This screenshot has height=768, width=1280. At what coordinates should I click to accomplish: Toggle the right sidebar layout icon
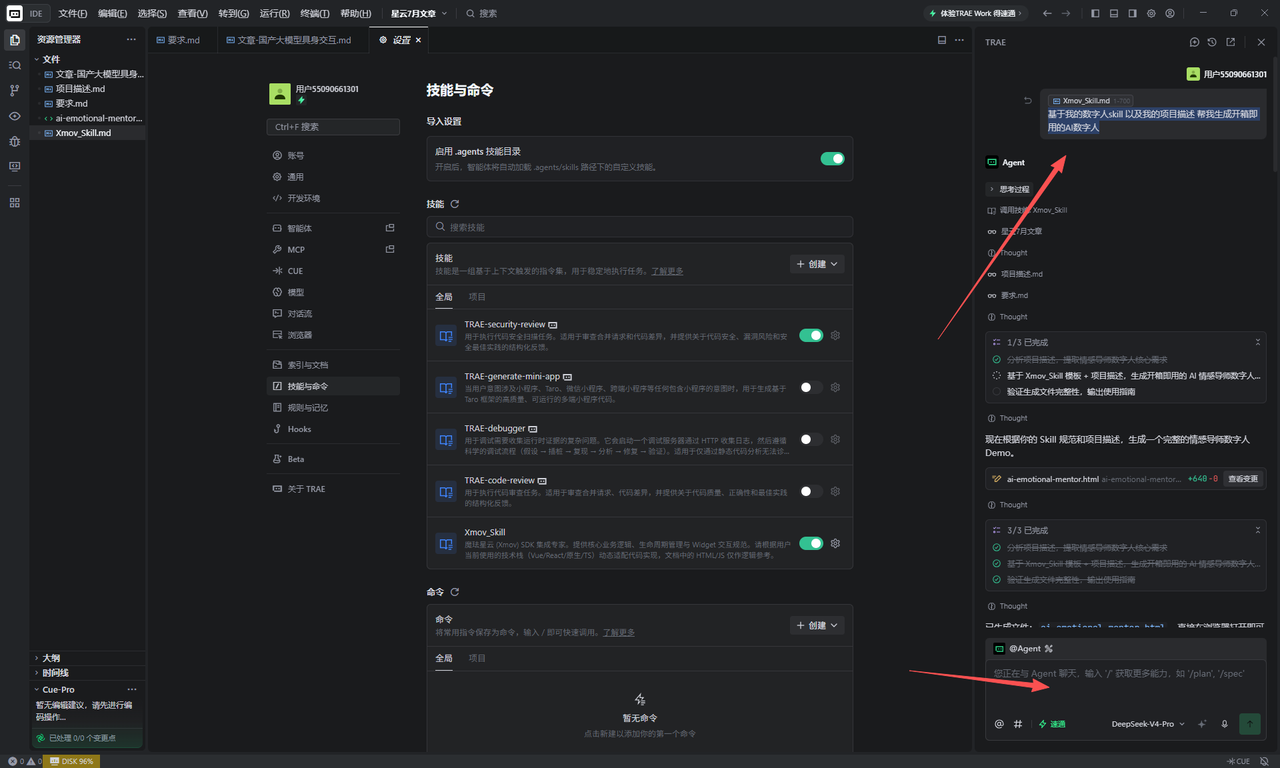[x=1132, y=14]
